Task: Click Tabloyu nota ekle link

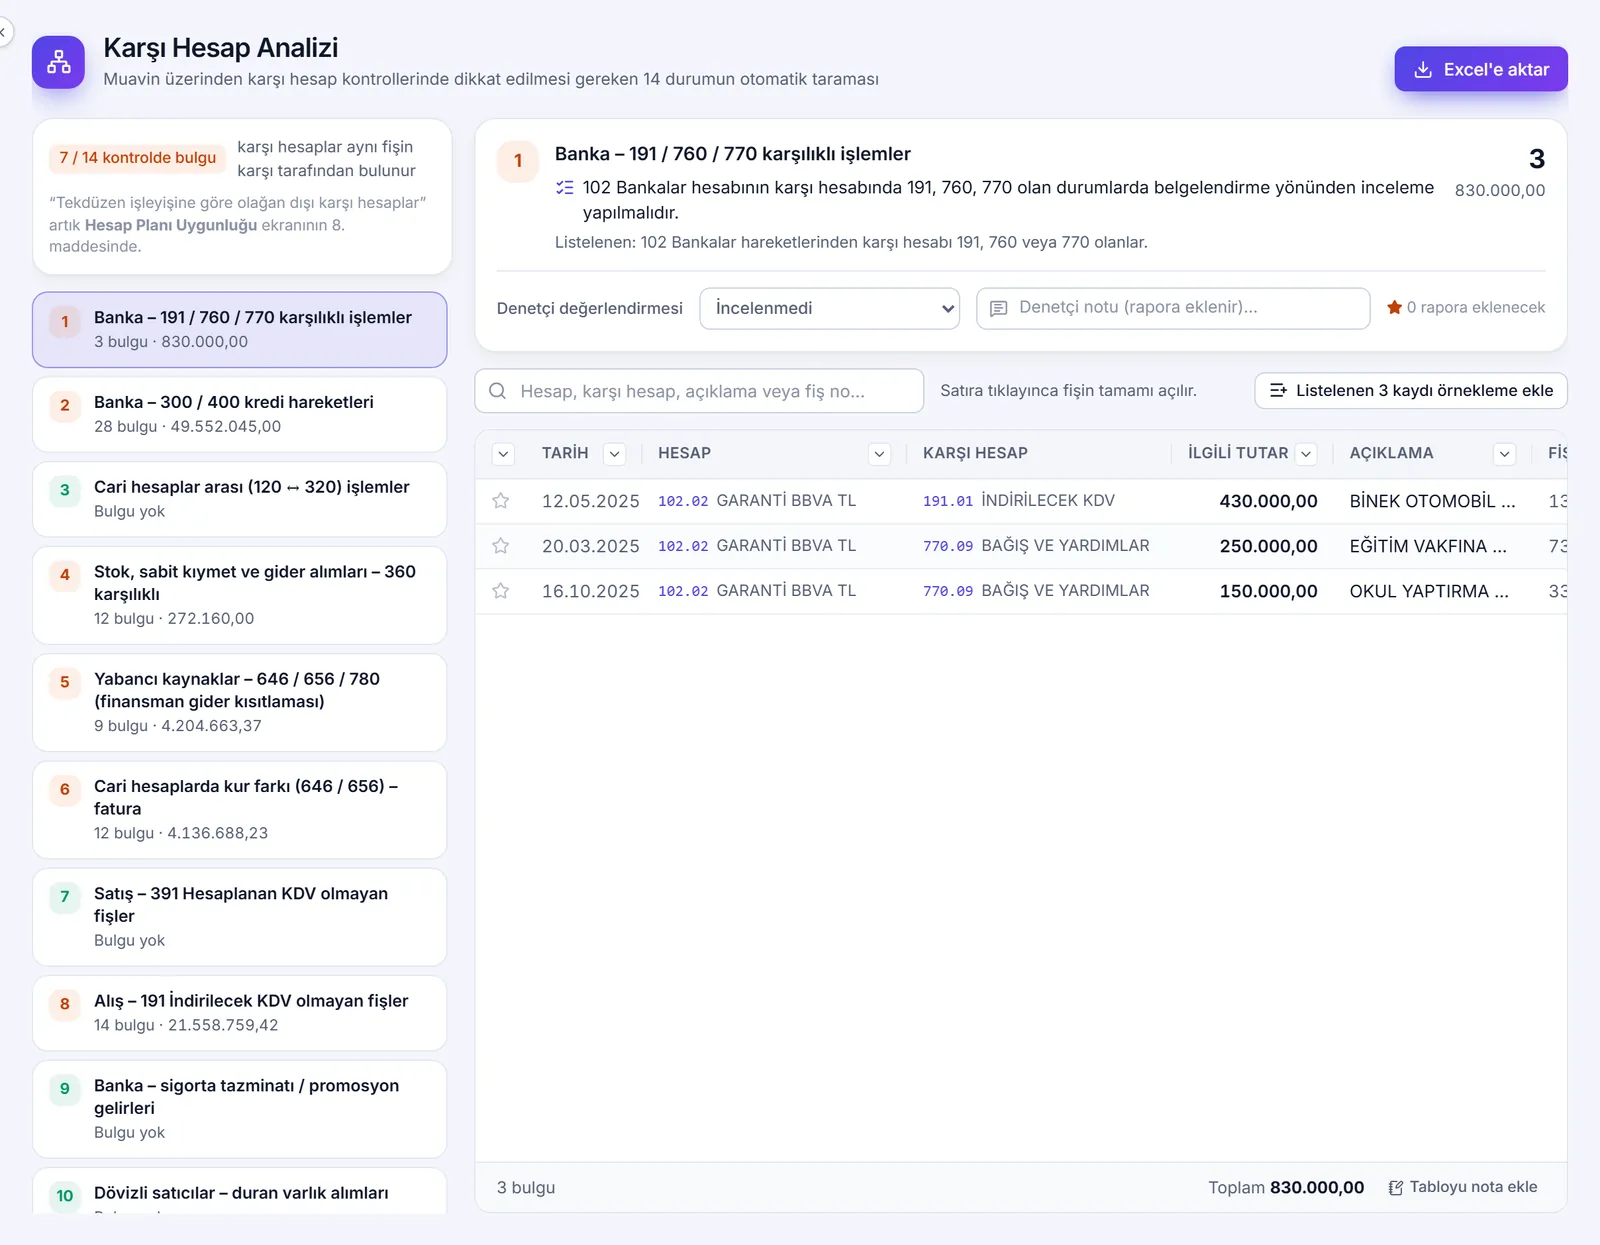Action: point(1463,1187)
